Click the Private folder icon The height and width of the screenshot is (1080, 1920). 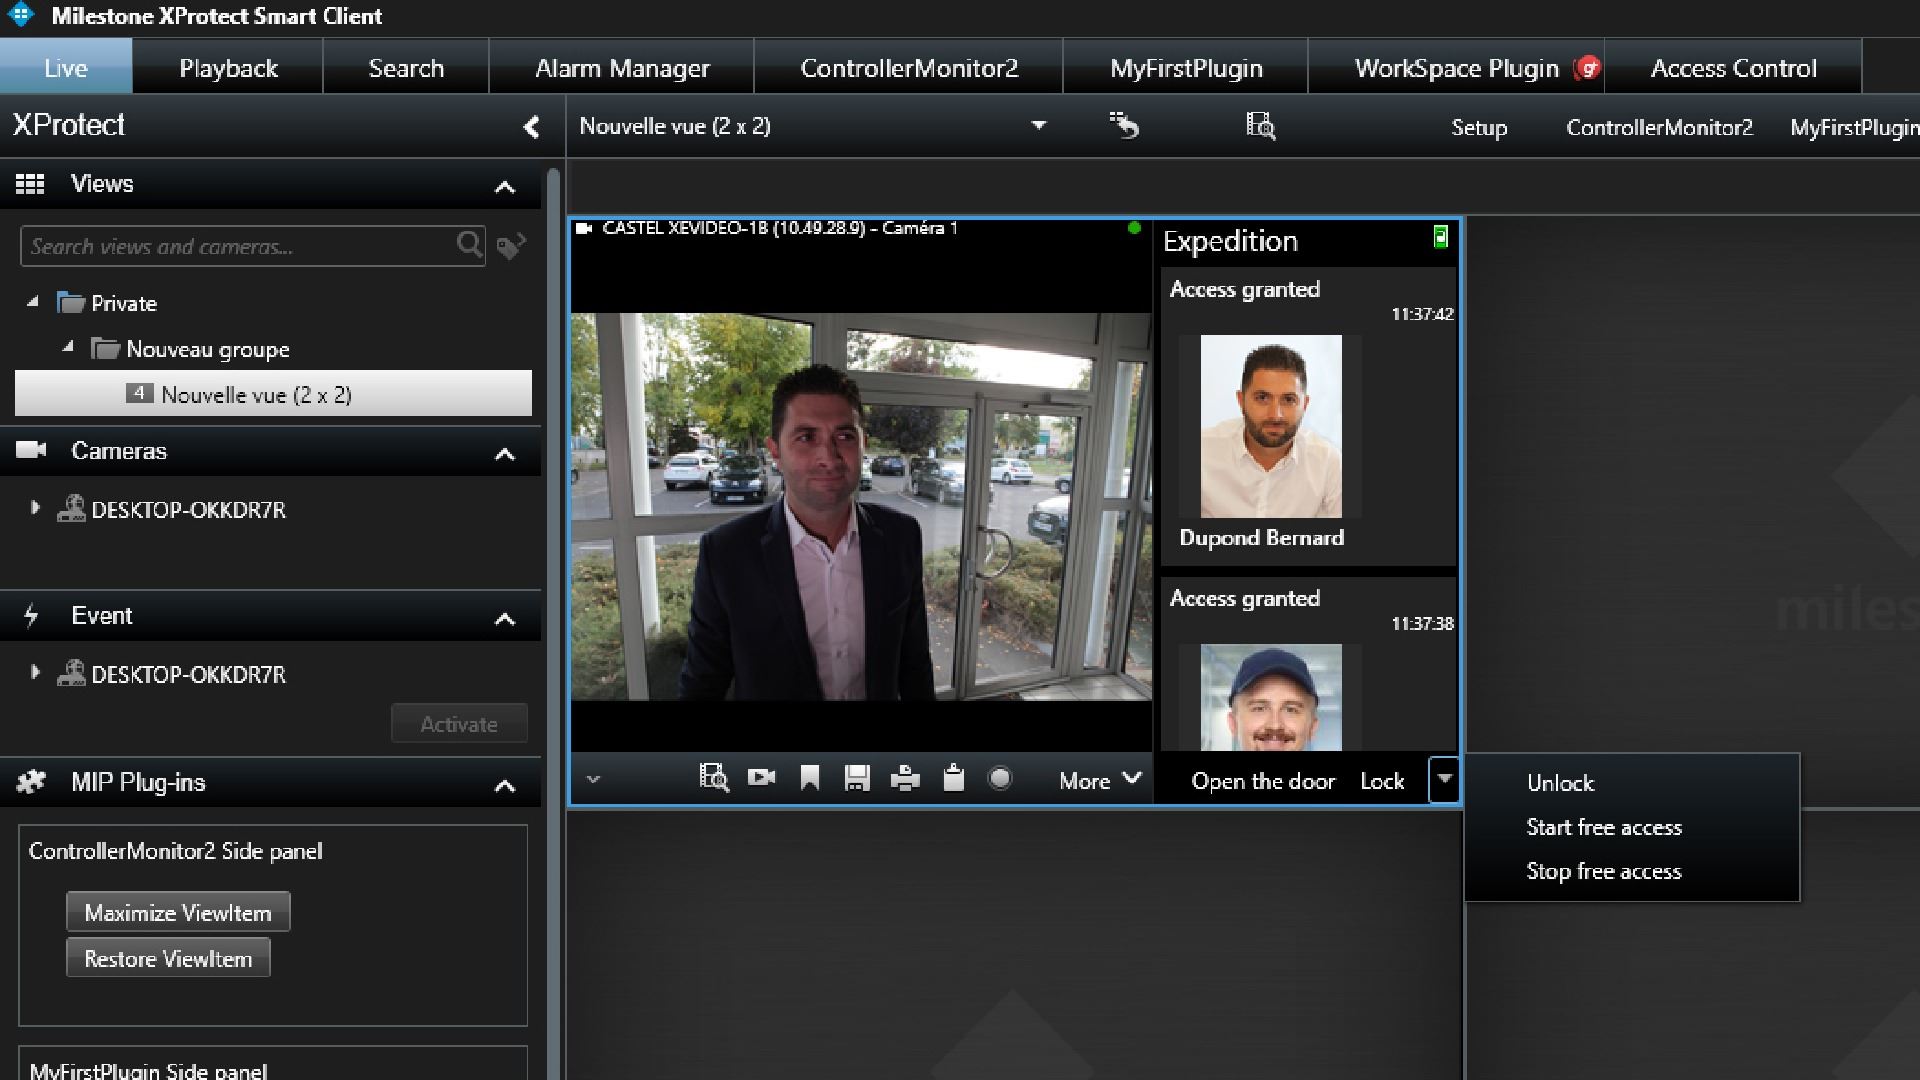coord(70,303)
